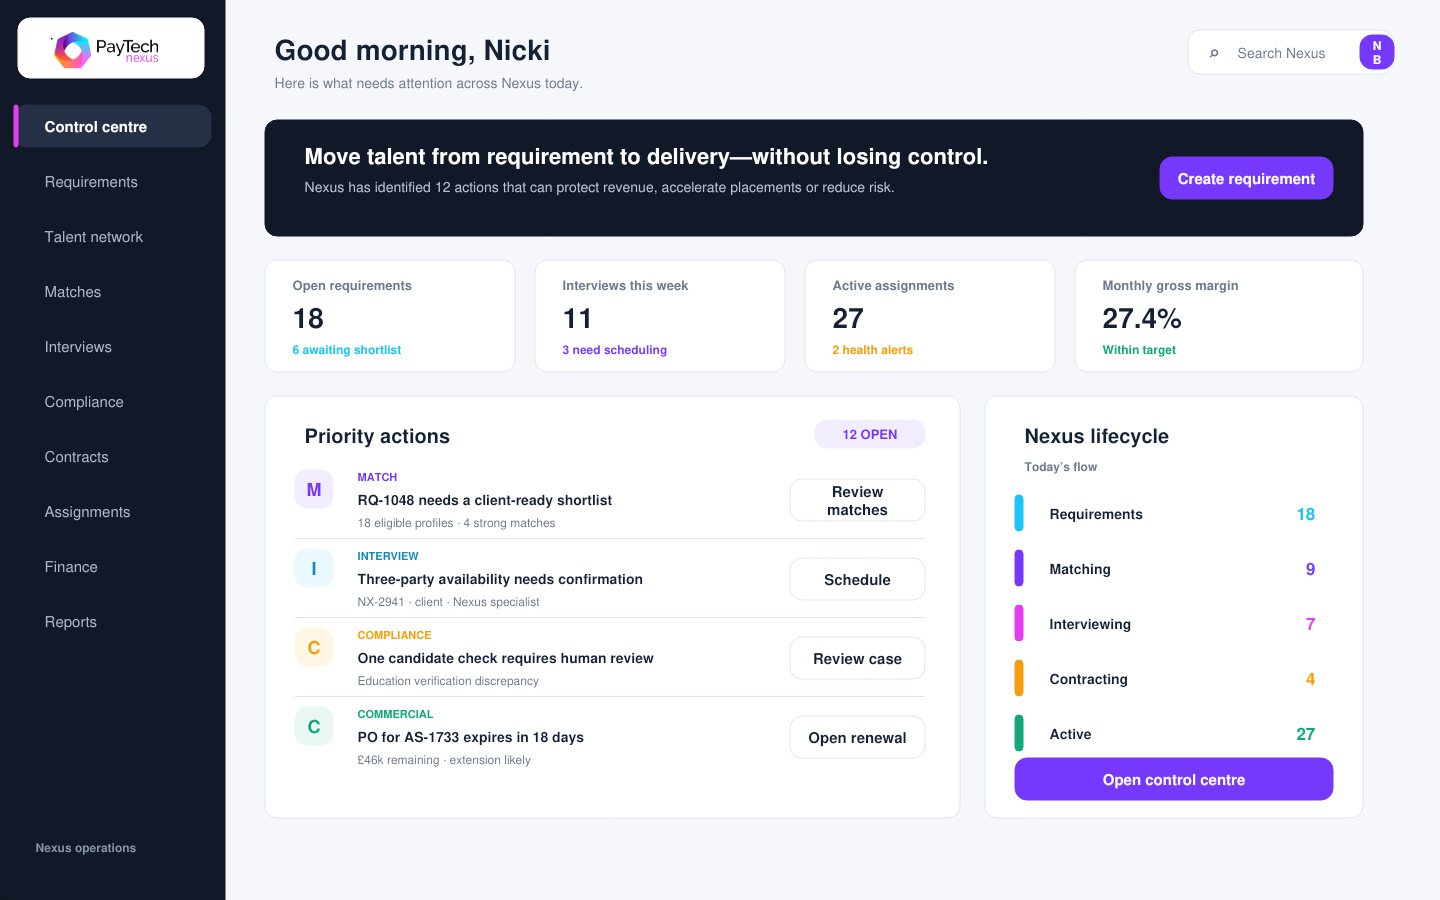Click '6 awaiting shortlist' link

(347, 350)
